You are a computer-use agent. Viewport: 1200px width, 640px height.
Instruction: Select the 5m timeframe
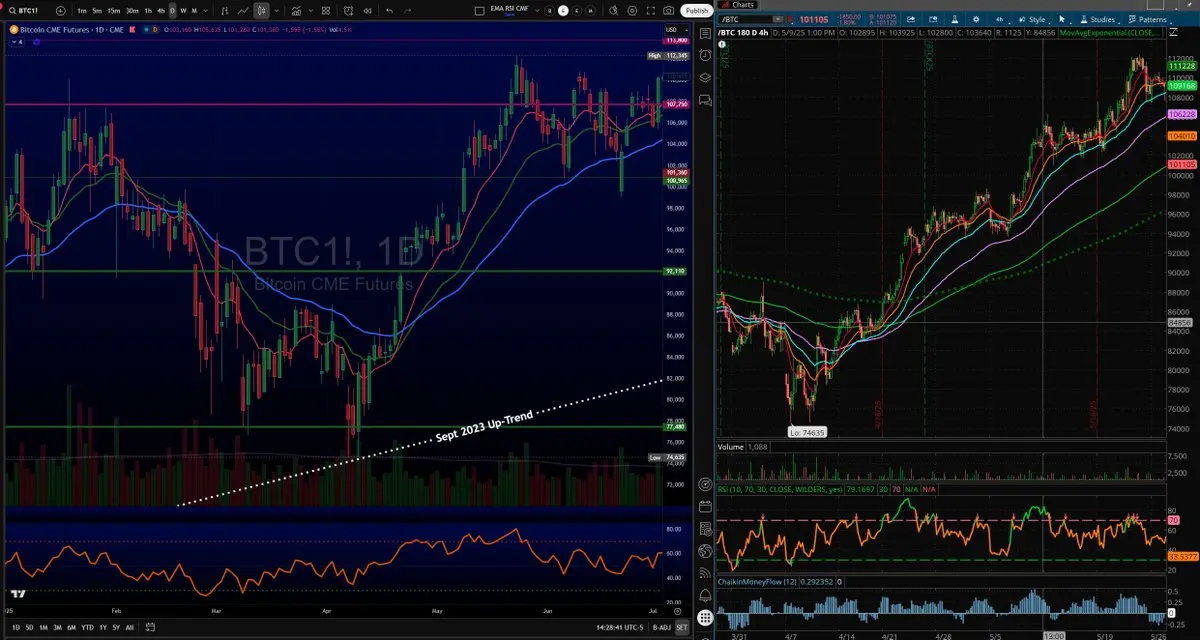point(97,10)
